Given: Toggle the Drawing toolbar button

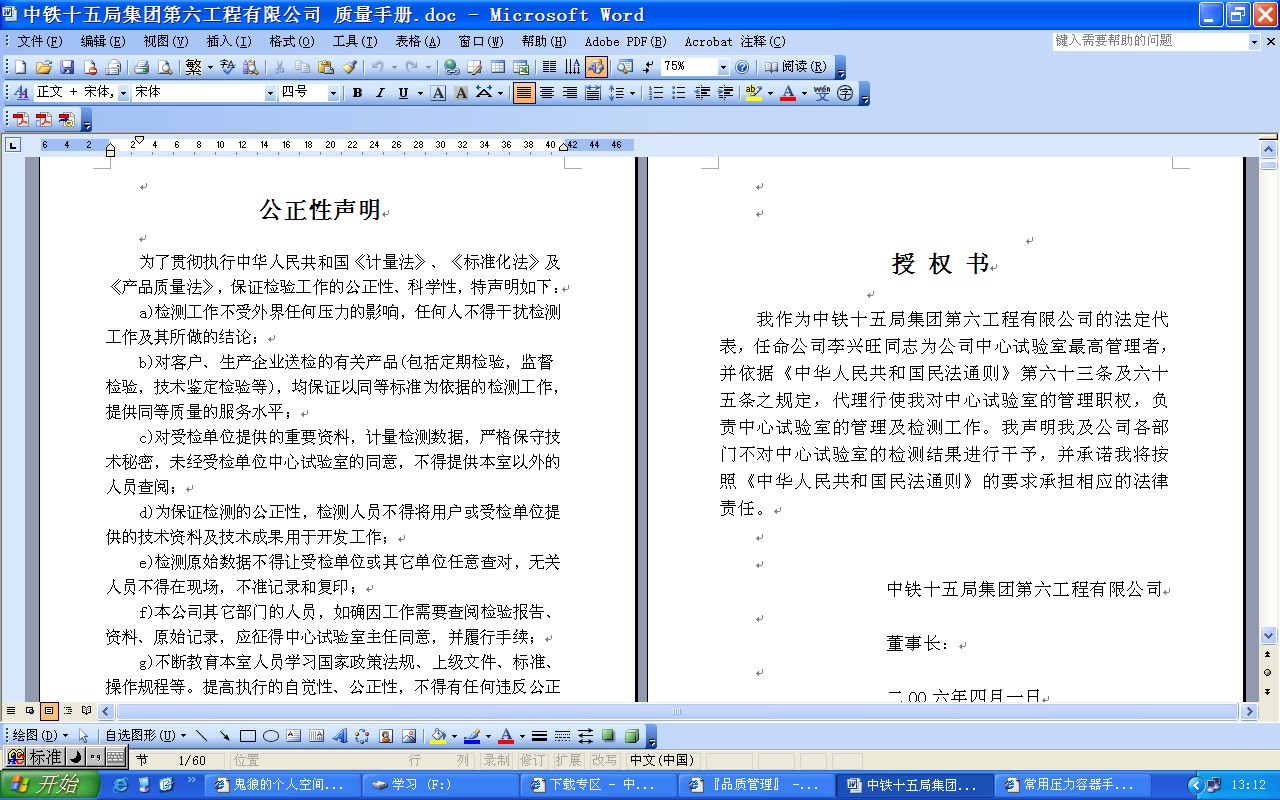Looking at the screenshot, I should pyautogui.click(x=596, y=67).
